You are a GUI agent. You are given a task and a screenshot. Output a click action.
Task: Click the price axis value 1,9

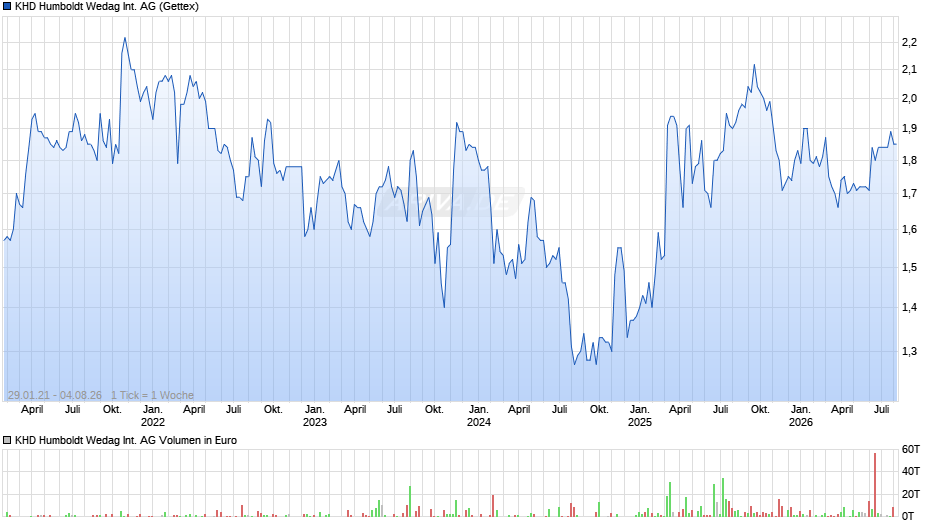coord(909,128)
